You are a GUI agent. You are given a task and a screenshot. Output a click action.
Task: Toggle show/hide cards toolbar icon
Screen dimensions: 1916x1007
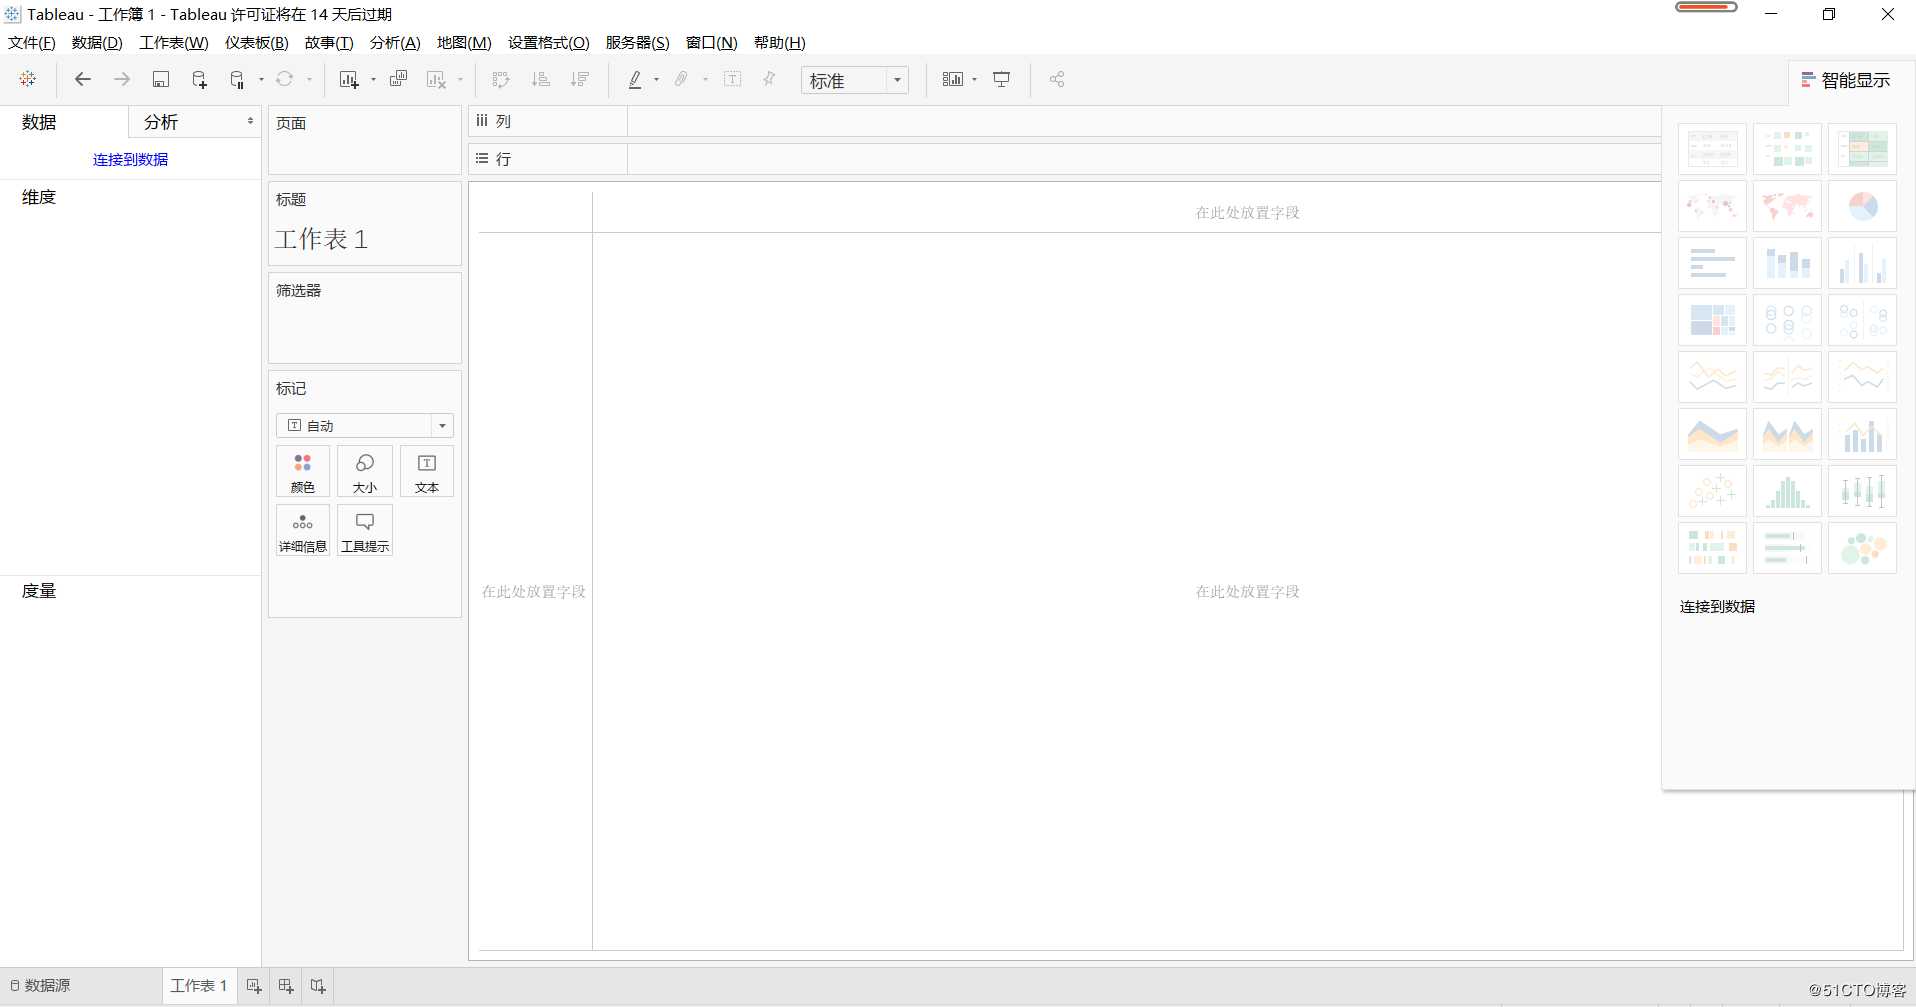[x=953, y=79]
